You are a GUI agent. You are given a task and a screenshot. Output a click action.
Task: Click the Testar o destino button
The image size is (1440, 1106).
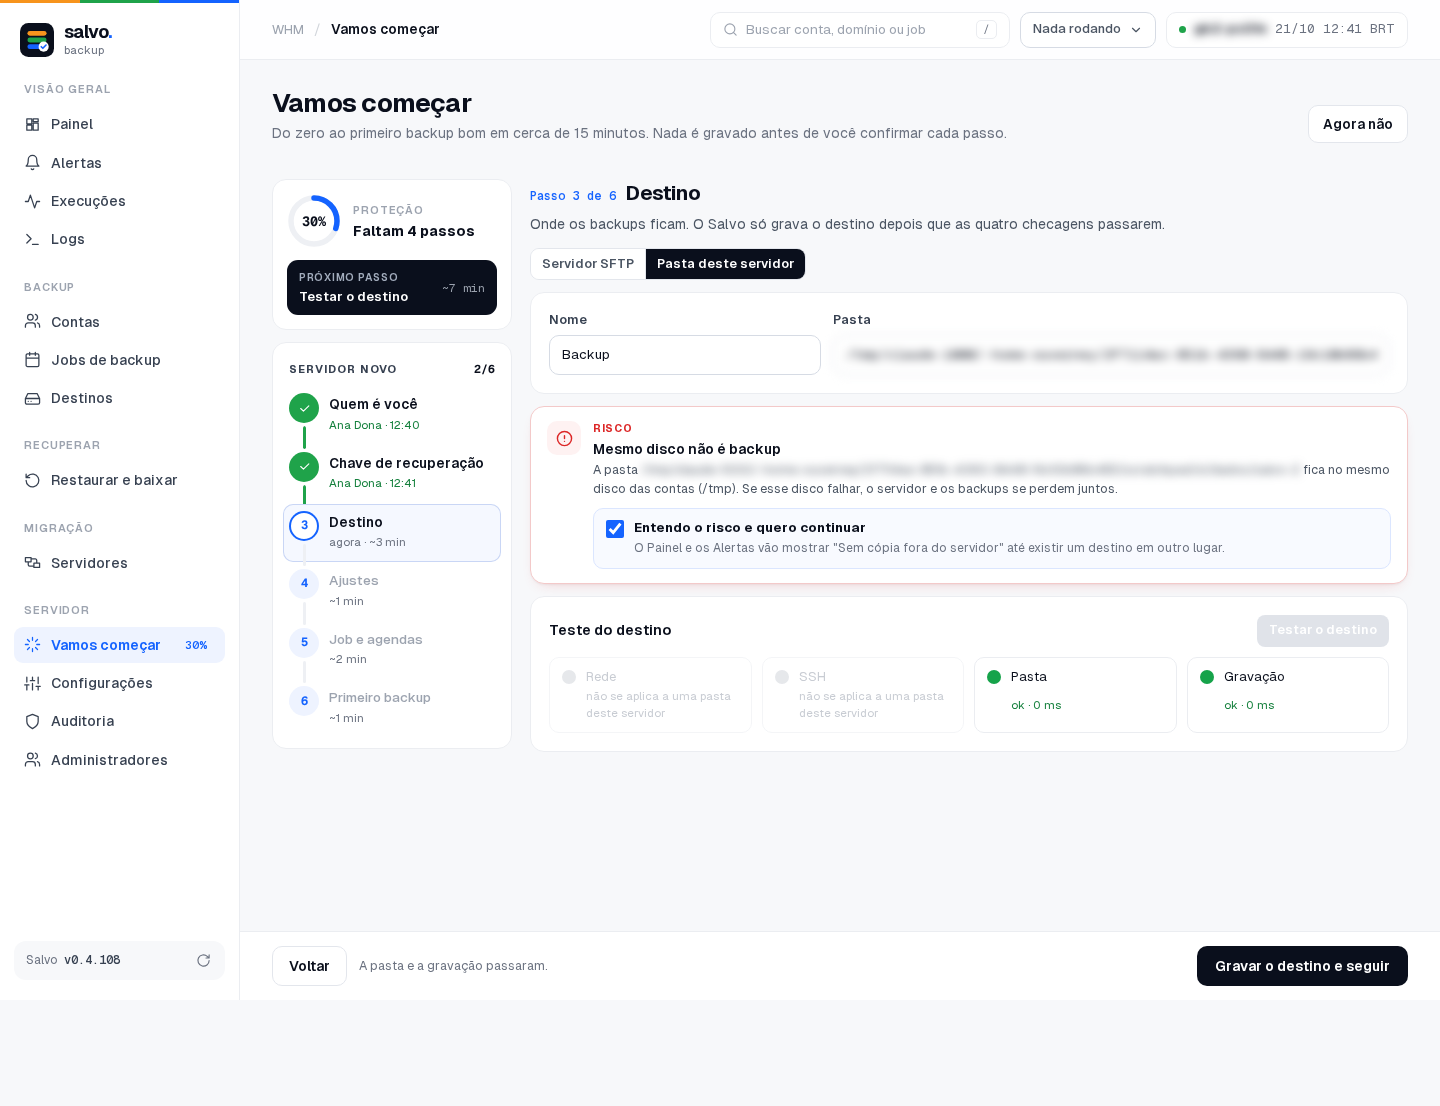(x=1322, y=630)
